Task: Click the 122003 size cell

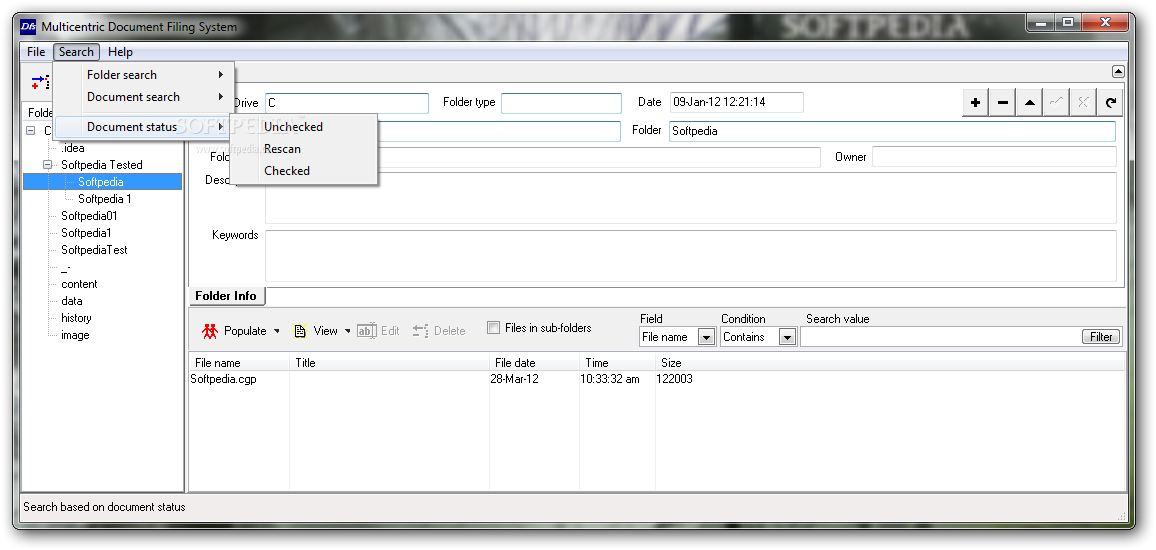Action: (x=675, y=380)
